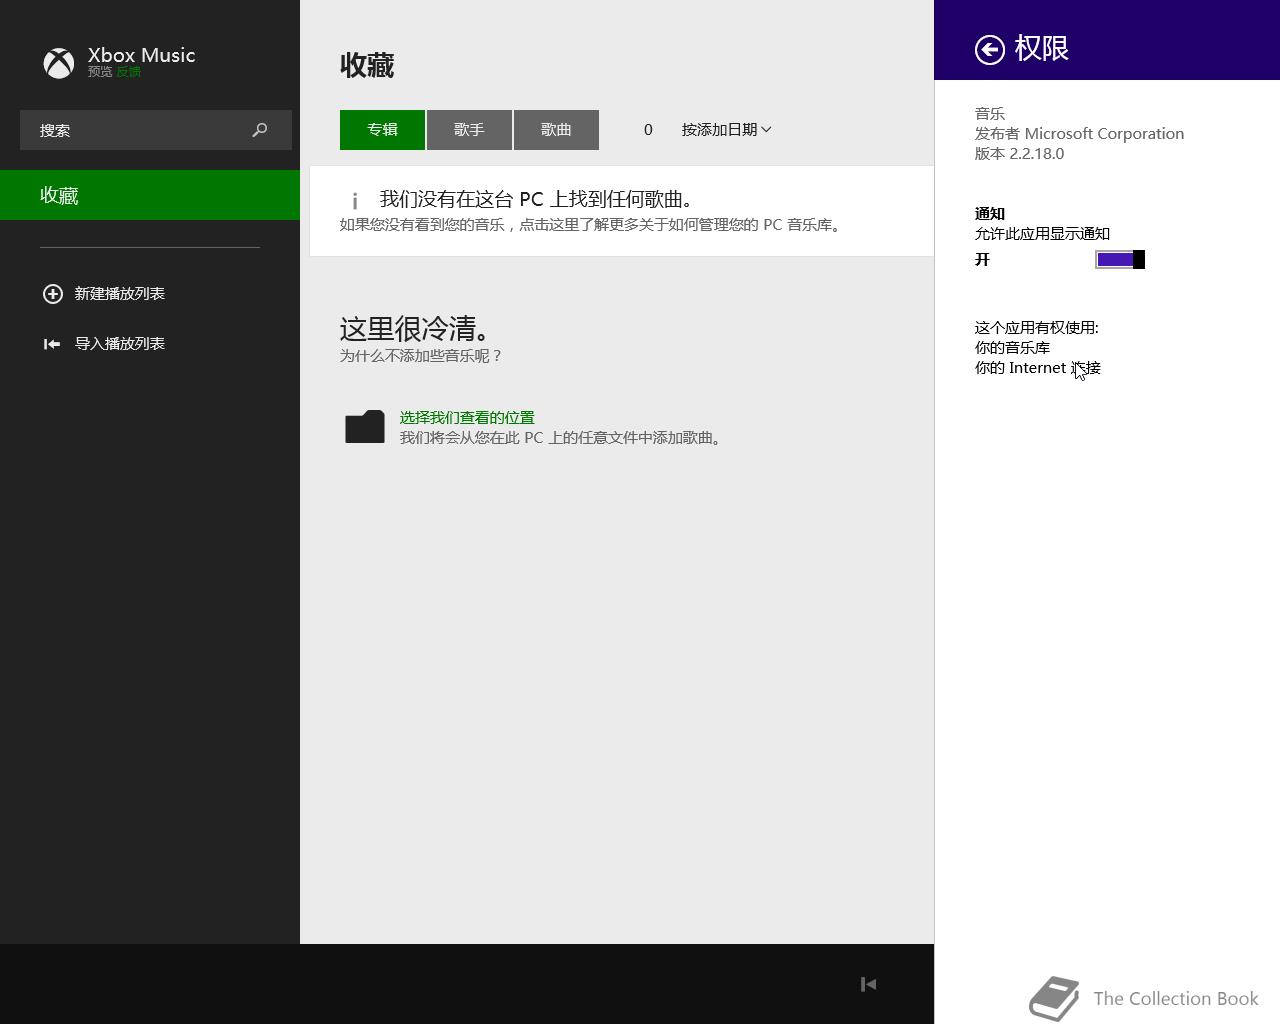The image size is (1280, 1024).
Task: Open the 按添加日期 sort dropdown
Action: [726, 129]
